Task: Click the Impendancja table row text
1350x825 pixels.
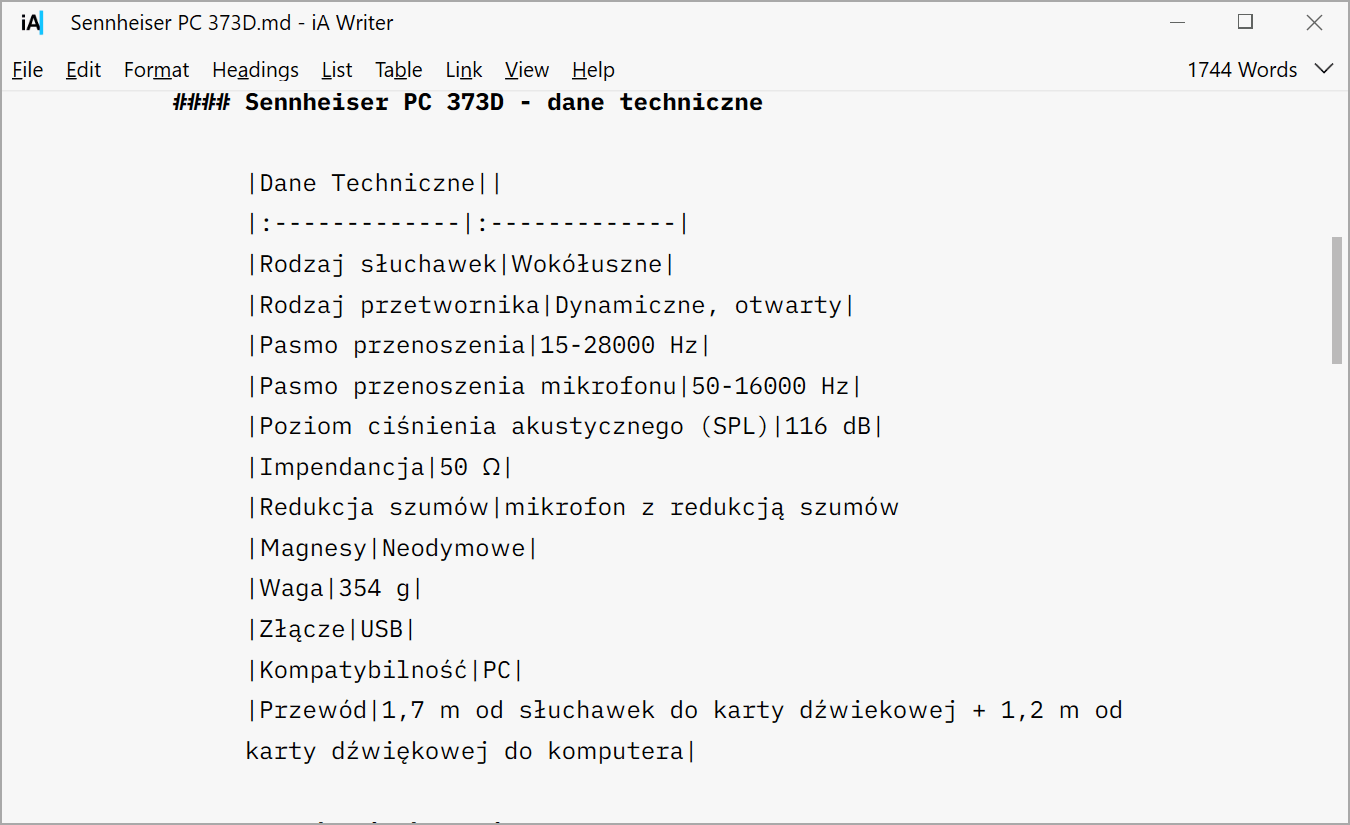Action: pyautogui.click(x=379, y=467)
